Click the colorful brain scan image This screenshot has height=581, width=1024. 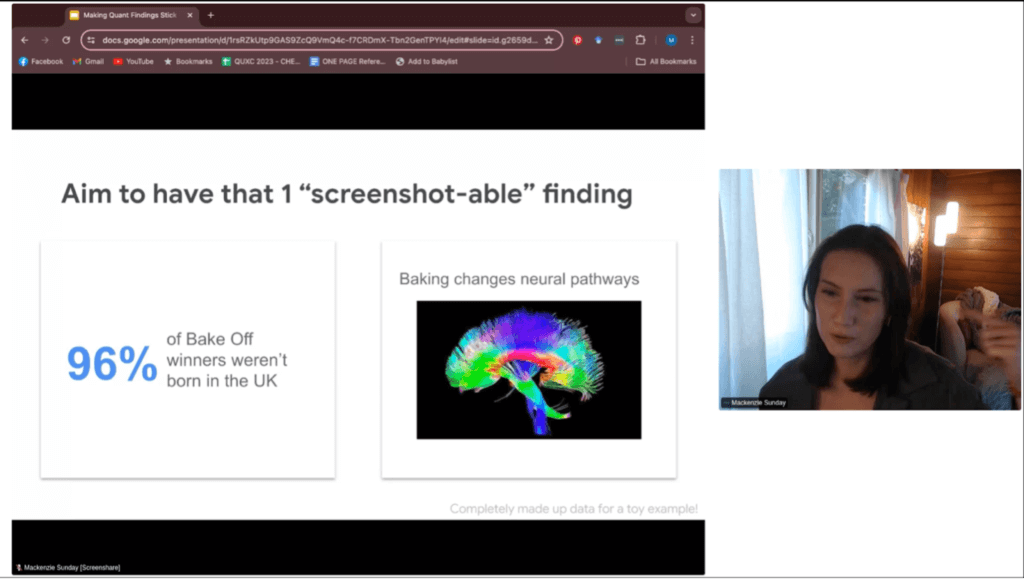[528, 369]
